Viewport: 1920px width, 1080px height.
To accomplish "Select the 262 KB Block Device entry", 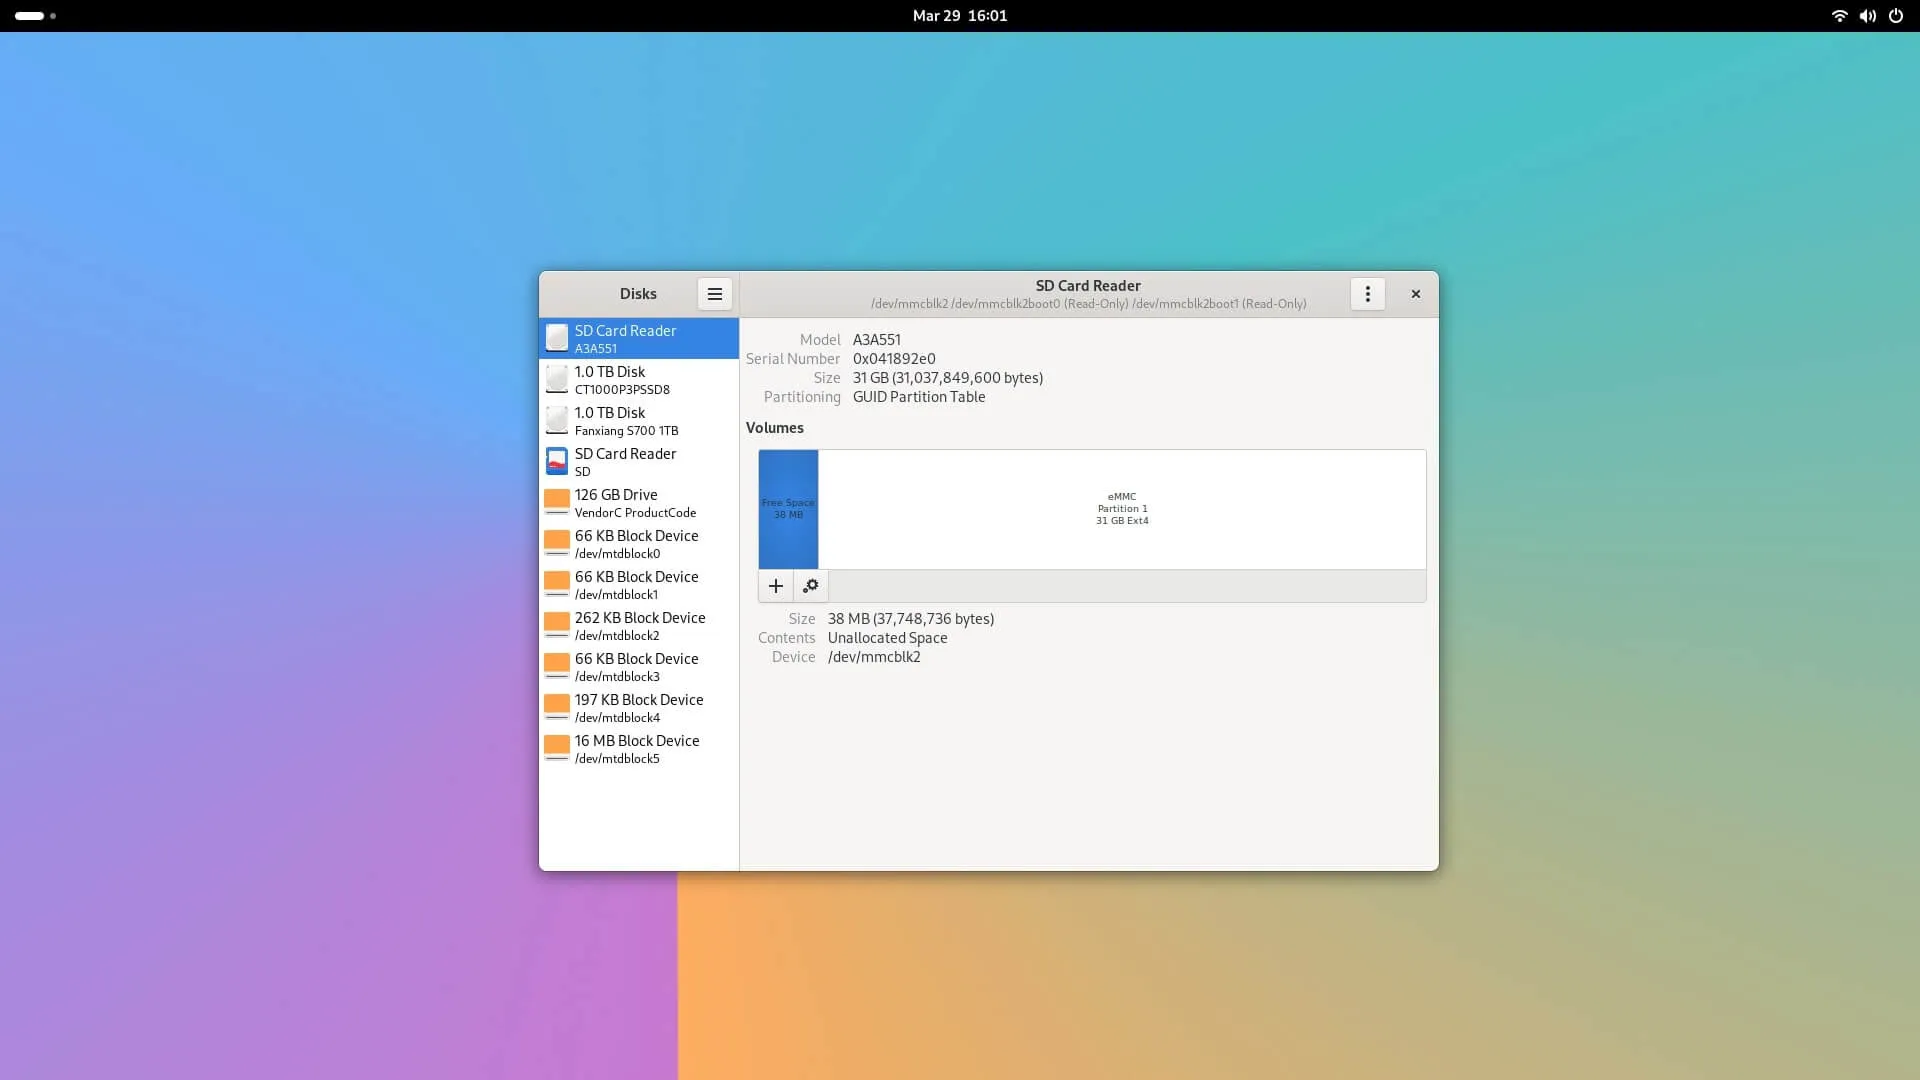I will point(638,626).
